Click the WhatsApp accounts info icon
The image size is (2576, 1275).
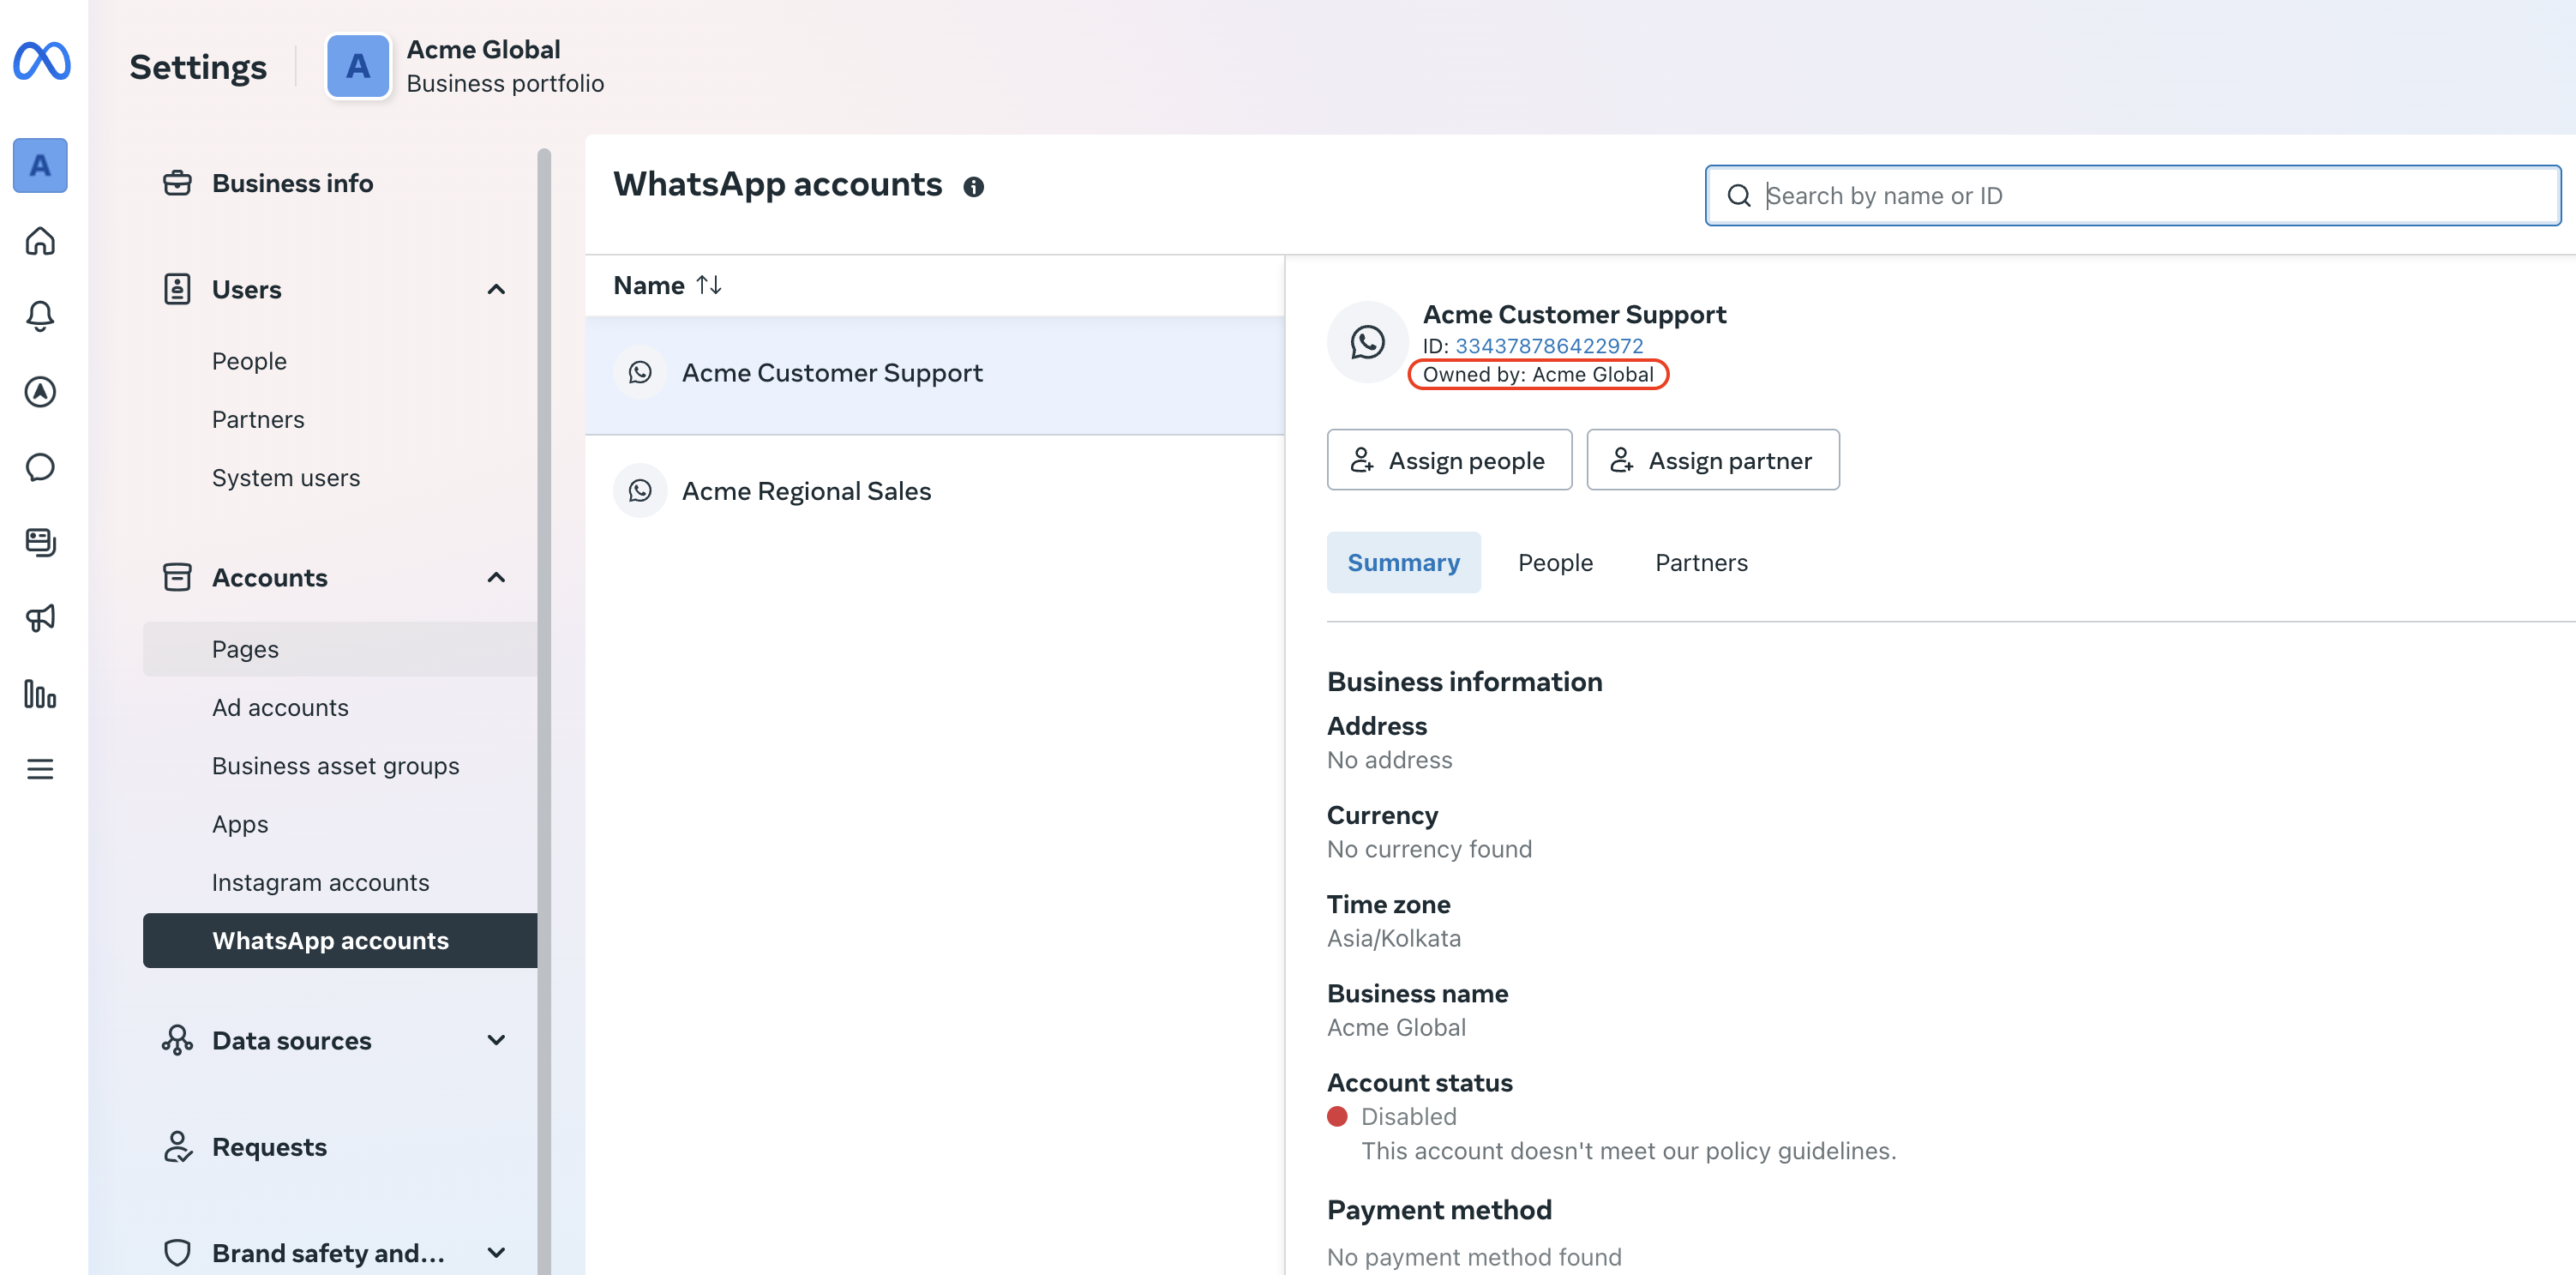(x=973, y=187)
